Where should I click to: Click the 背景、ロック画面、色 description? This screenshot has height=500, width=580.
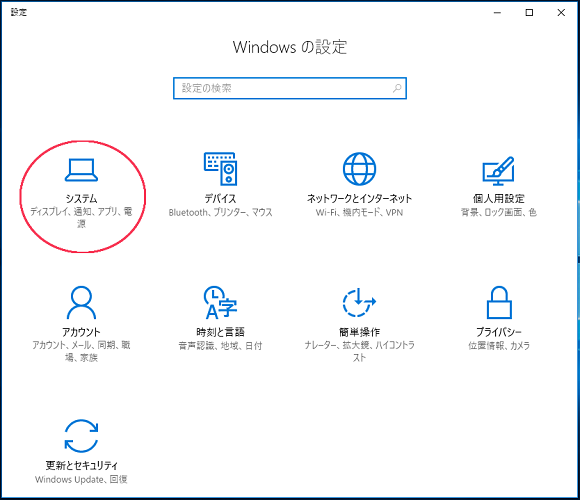[x=499, y=212]
